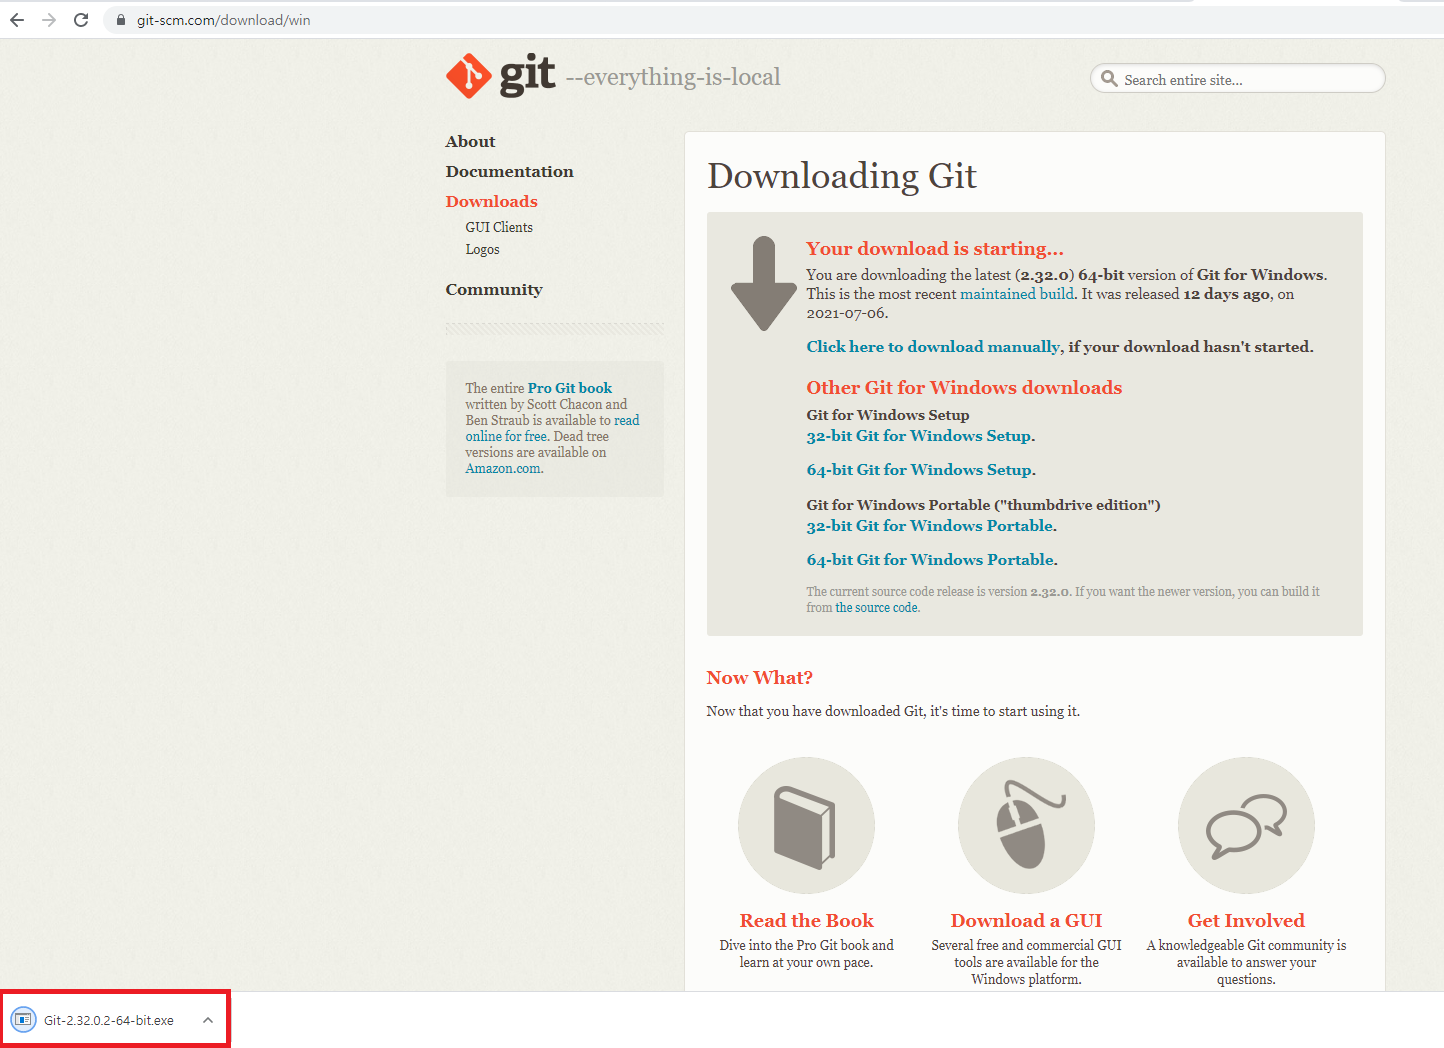The image size is (1444, 1048).
Task: Click the 'Download a GUI' heading link
Action: tap(1026, 921)
